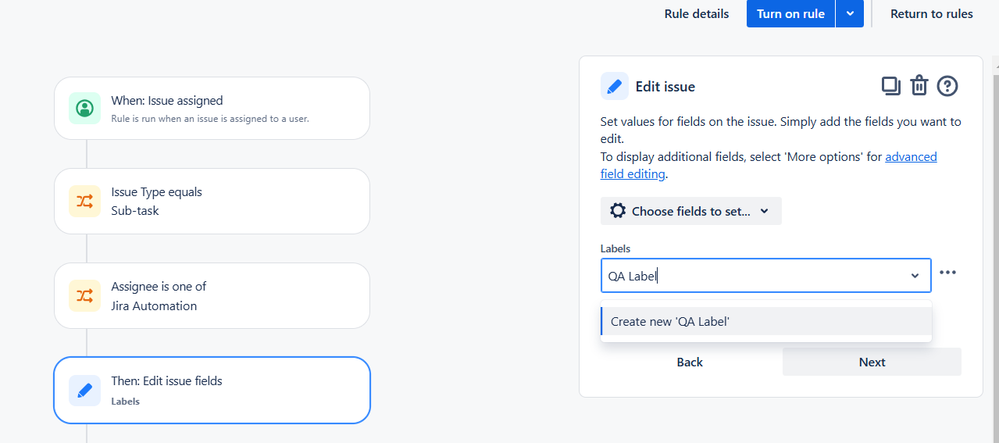This screenshot has width=999, height=443.
Task: Click the pencil icon in Then: Edit issue fields
Action: [84, 390]
